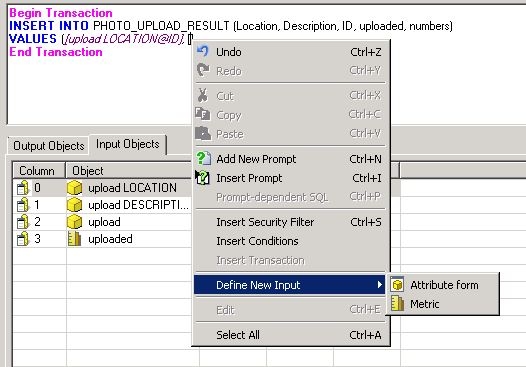Select the 'upload LOCATION' row text

(133, 188)
